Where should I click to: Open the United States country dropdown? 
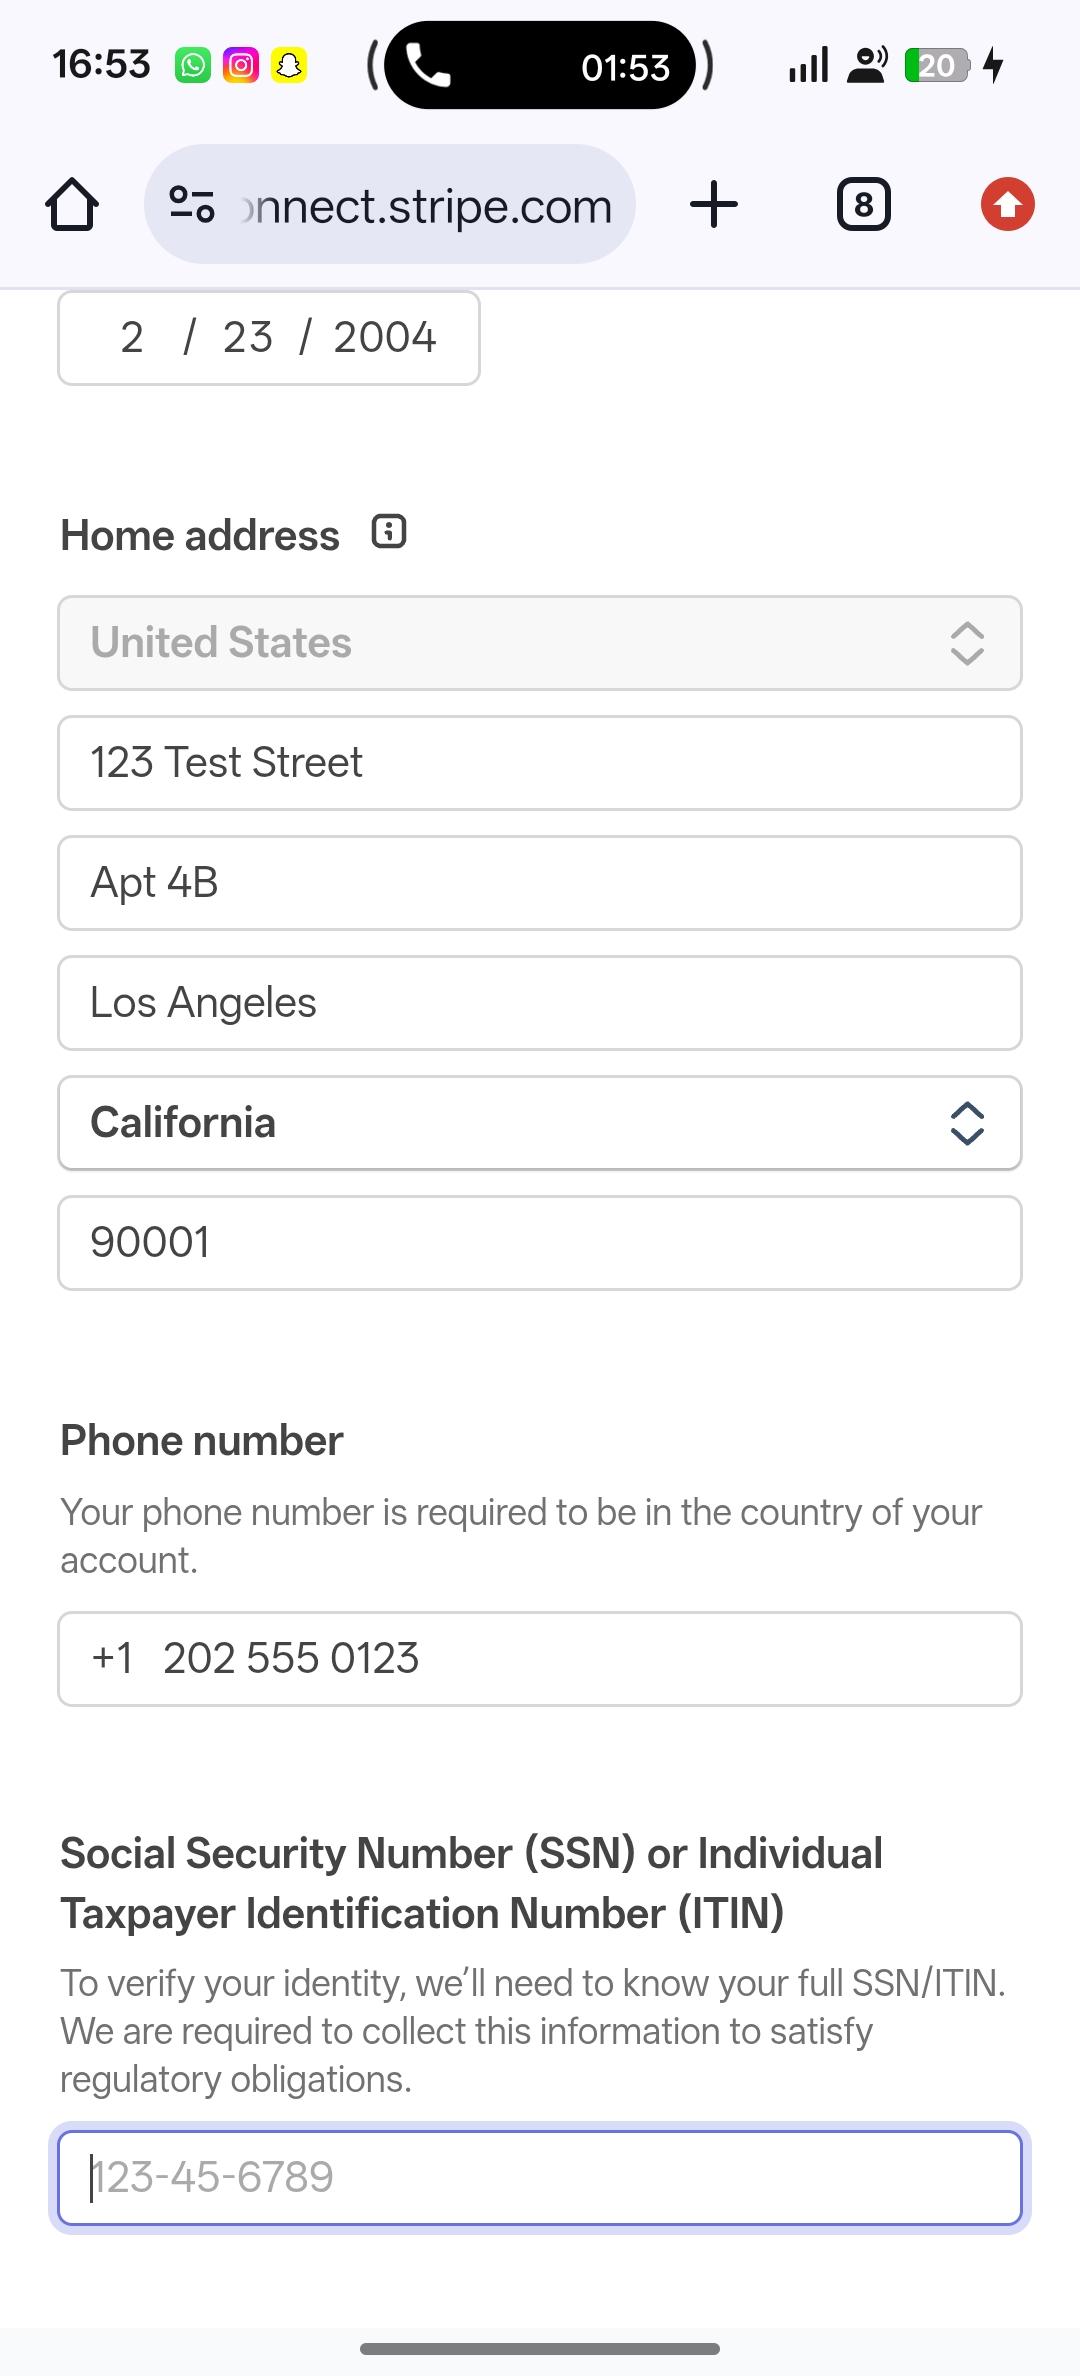pyautogui.click(x=540, y=643)
